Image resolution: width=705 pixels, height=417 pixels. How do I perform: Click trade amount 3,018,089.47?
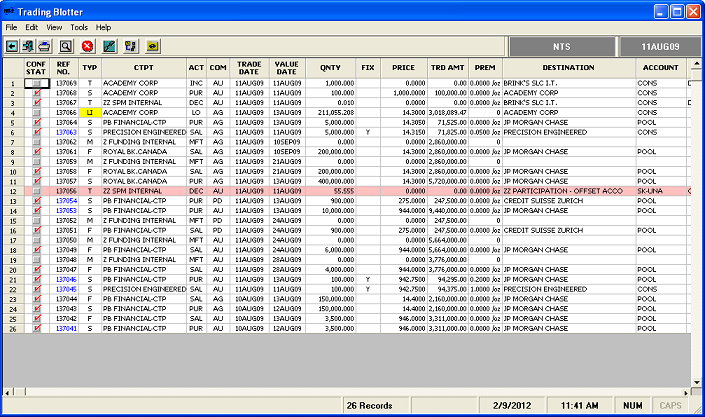(447, 112)
